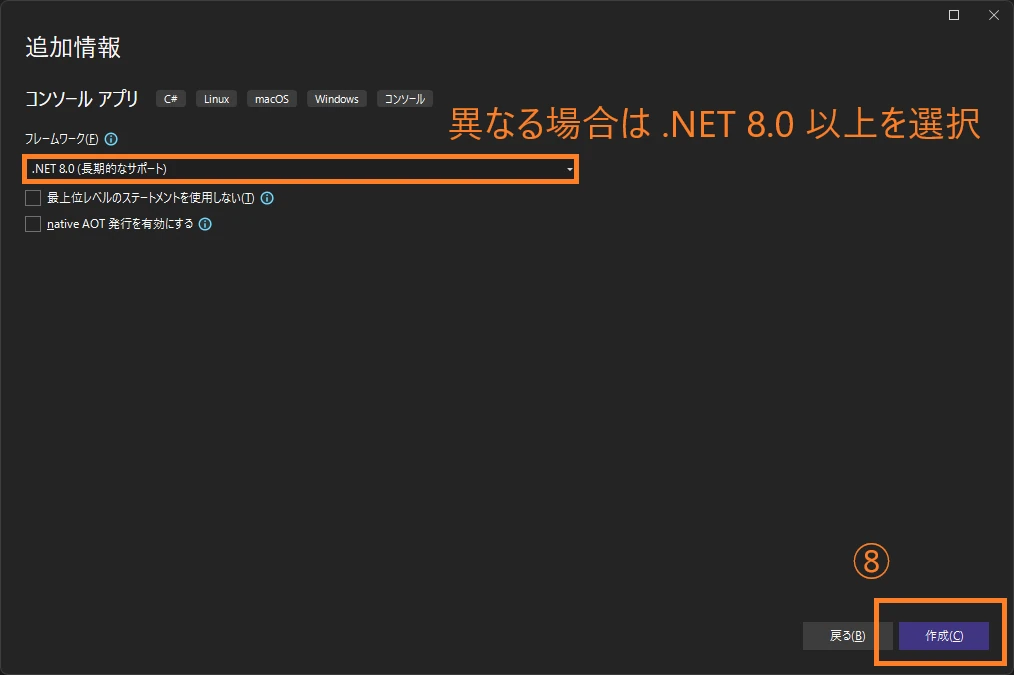
Task: Click the 追加情報 dialog title
Action: coord(73,48)
